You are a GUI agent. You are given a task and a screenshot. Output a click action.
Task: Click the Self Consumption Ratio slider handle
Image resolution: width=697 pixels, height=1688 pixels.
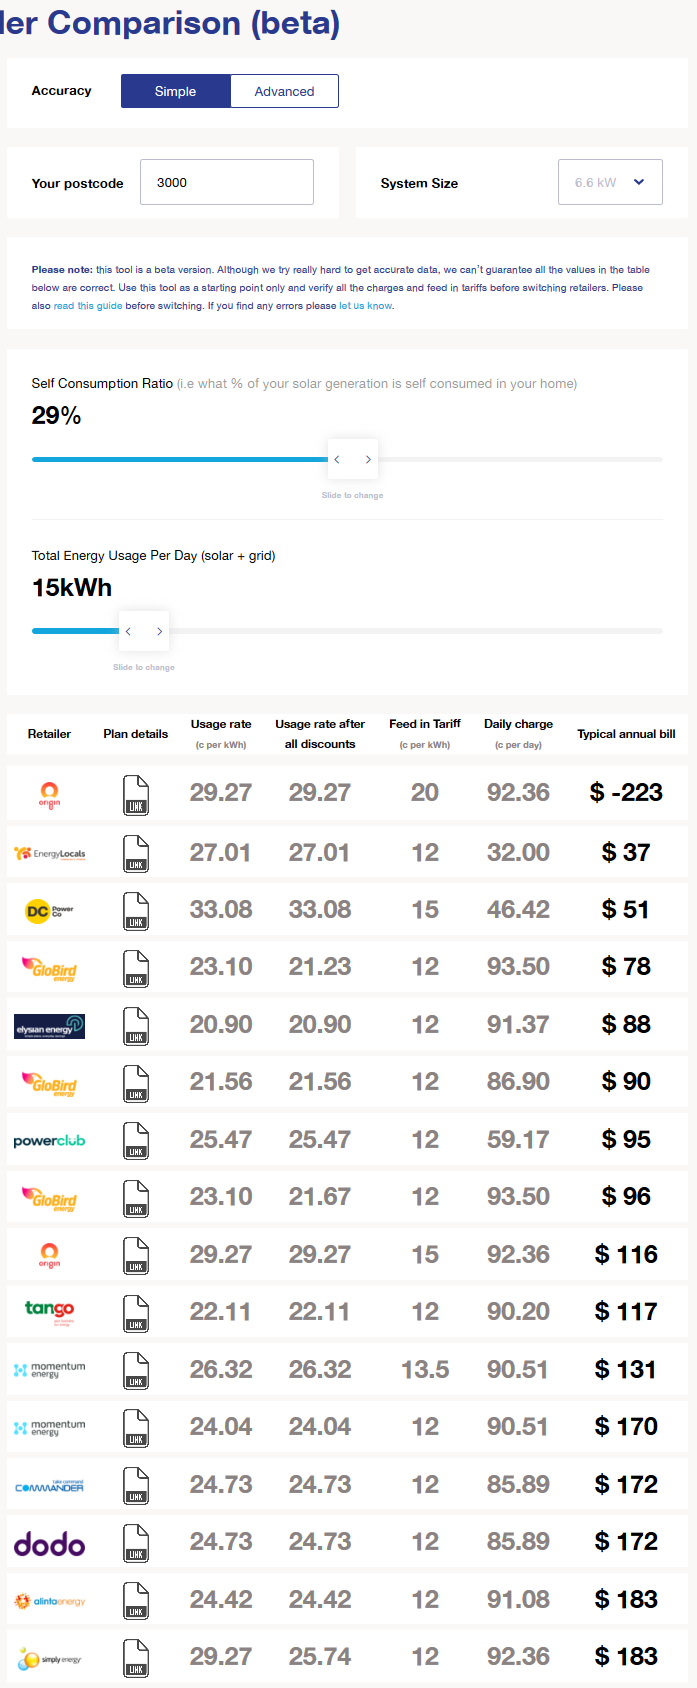click(x=353, y=459)
